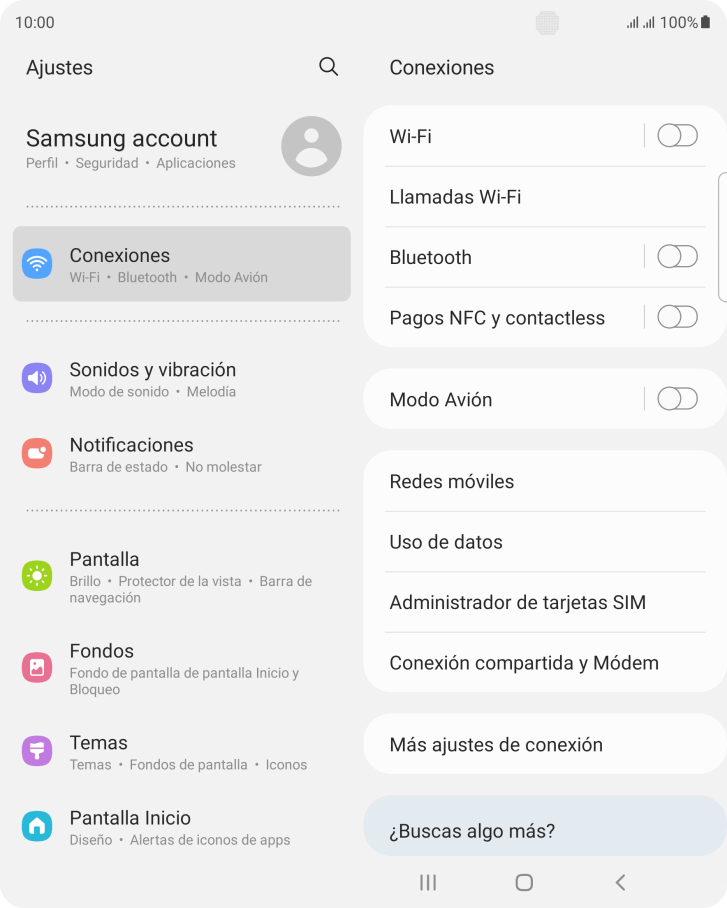Screen dimensions: 727x908
Task: Open Uso de datos
Action: [x=545, y=542]
